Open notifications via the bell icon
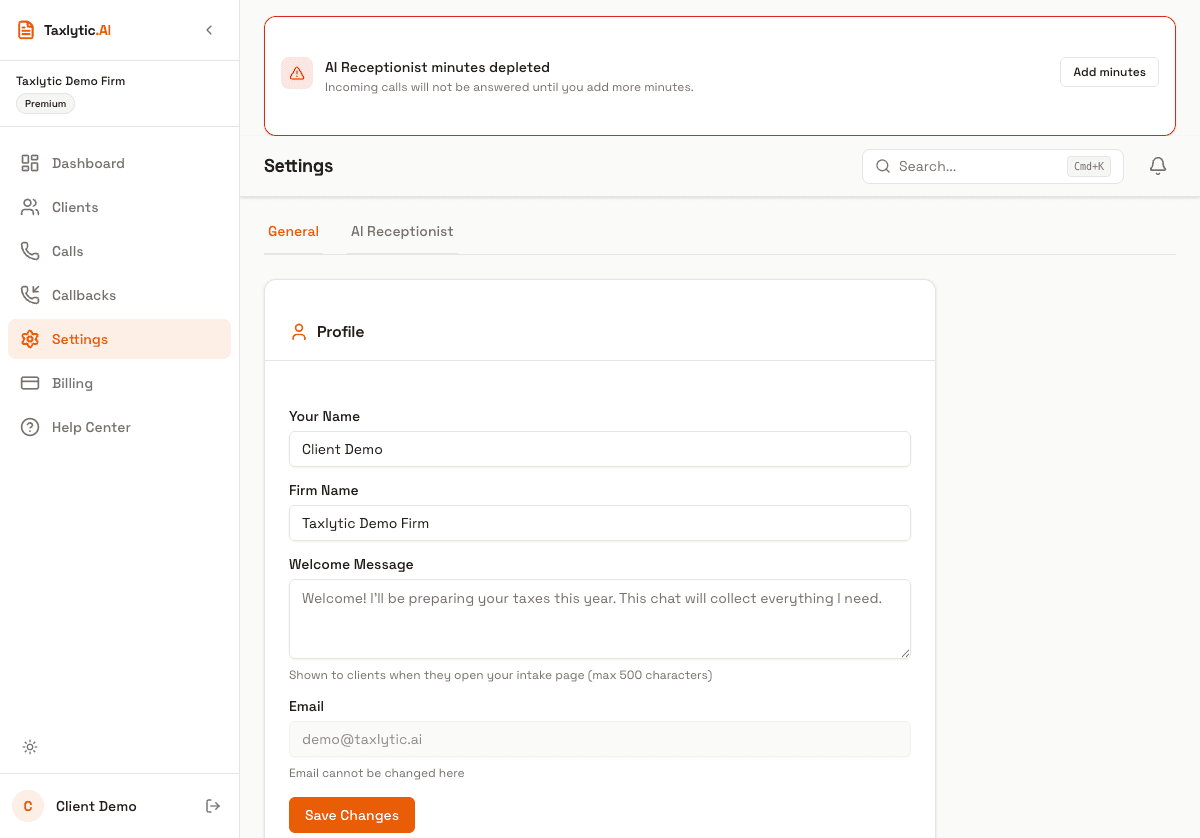1200x838 pixels. (x=1158, y=166)
